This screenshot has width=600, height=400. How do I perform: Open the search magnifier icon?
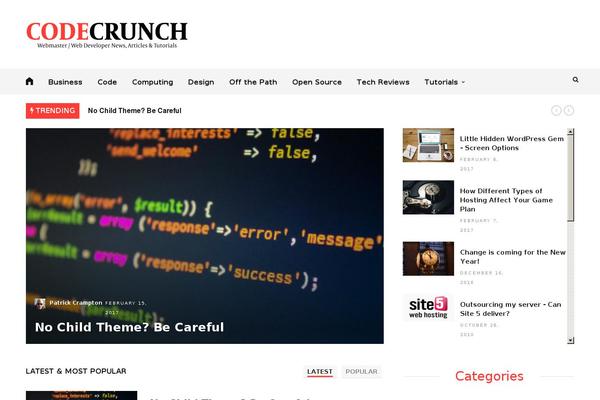pyautogui.click(x=575, y=80)
